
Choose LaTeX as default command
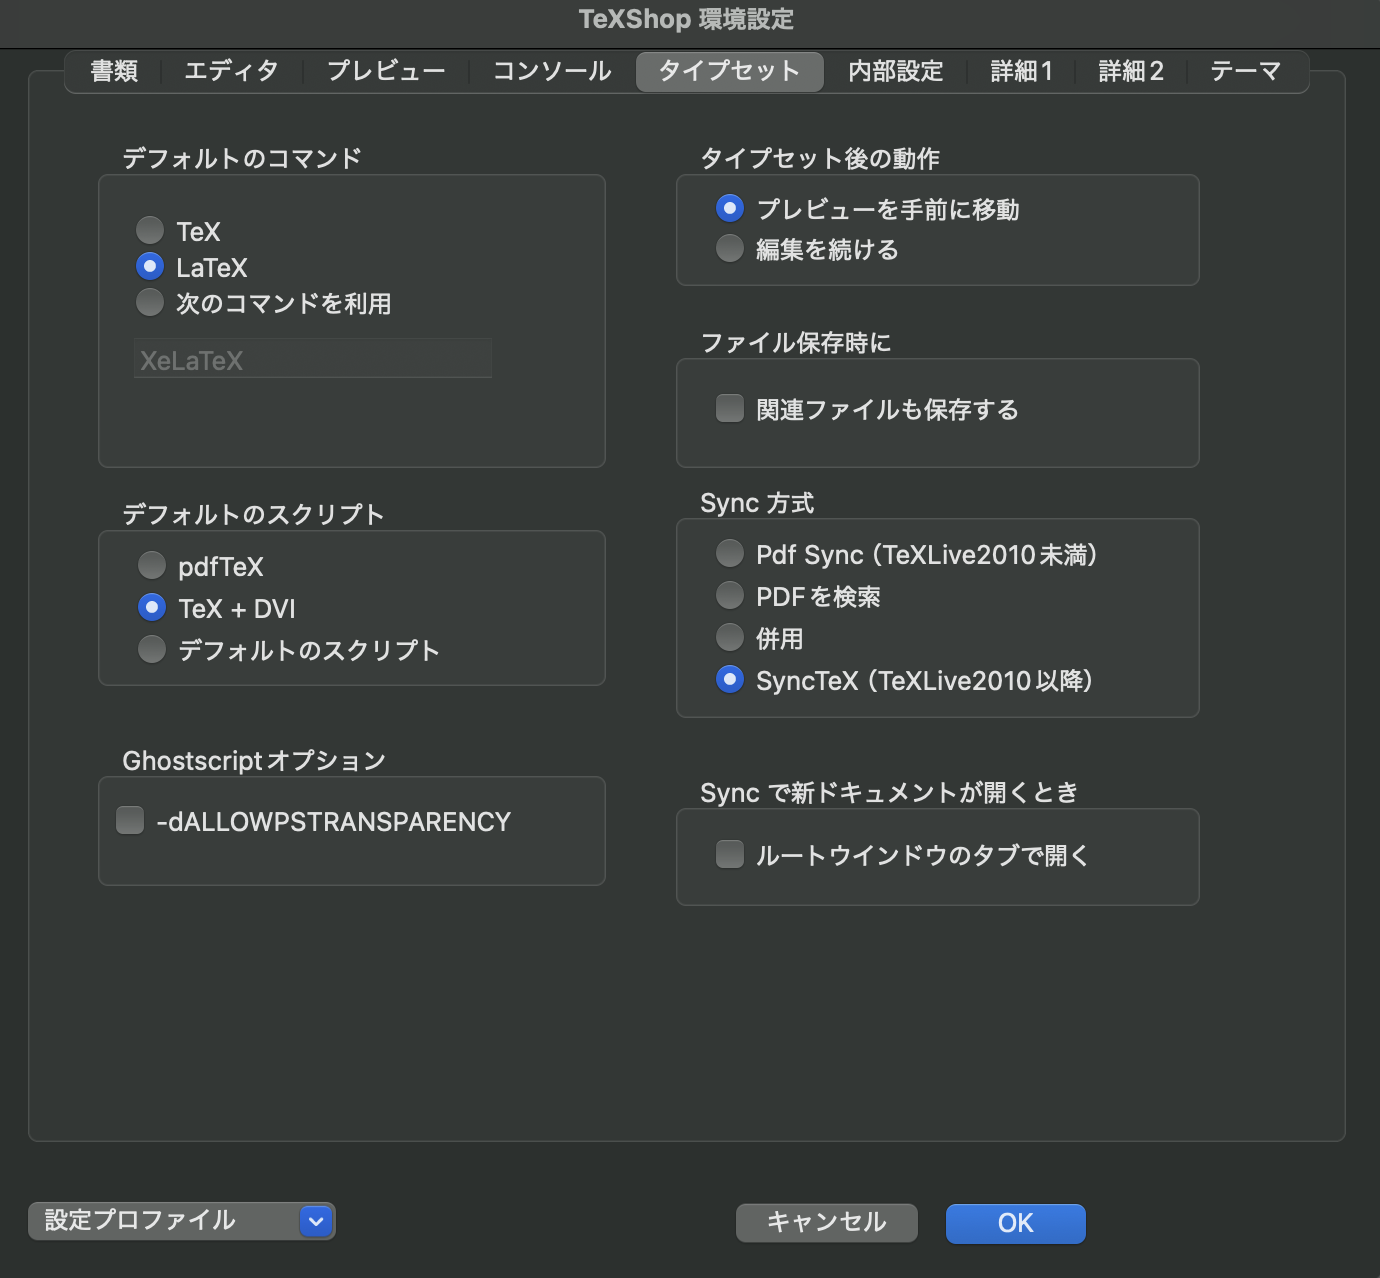(x=150, y=267)
